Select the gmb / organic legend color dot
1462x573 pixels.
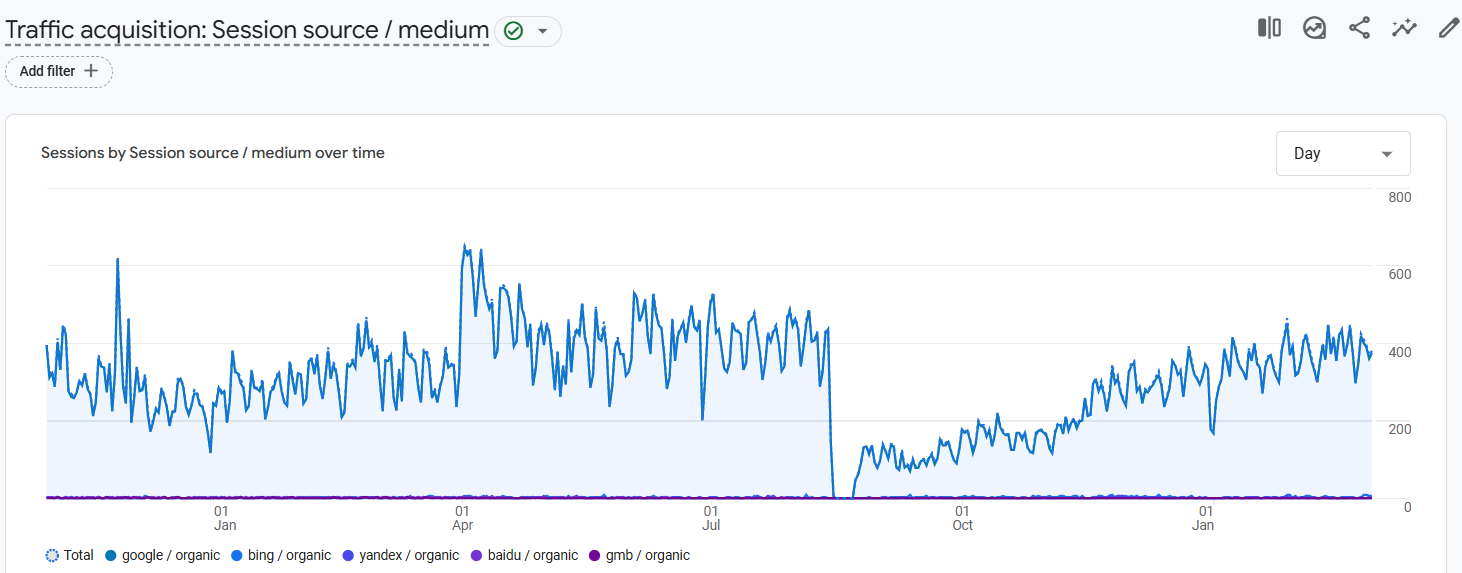[596, 555]
